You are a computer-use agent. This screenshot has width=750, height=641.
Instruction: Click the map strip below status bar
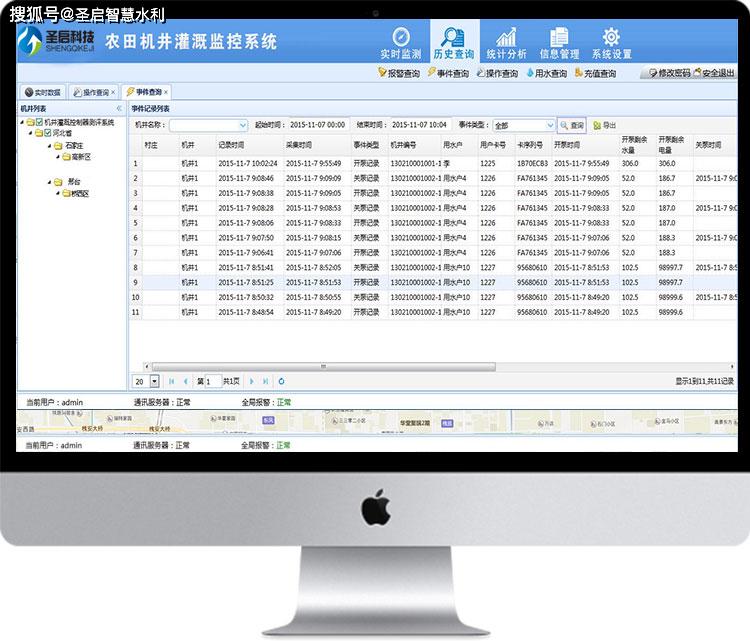[377, 422]
